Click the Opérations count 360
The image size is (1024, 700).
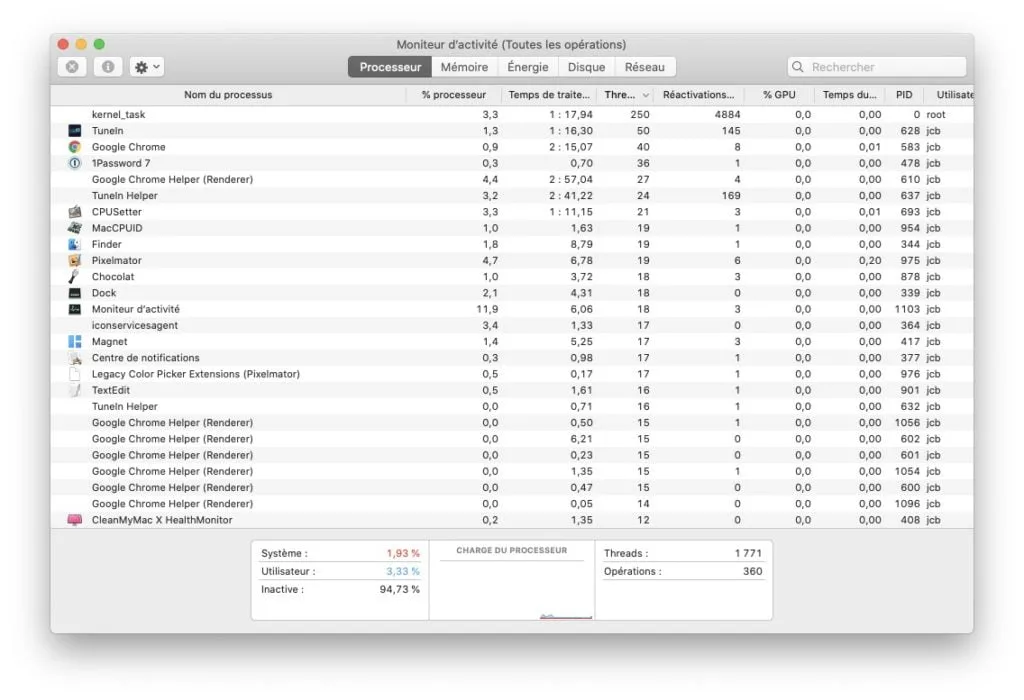pyautogui.click(x=752, y=571)
